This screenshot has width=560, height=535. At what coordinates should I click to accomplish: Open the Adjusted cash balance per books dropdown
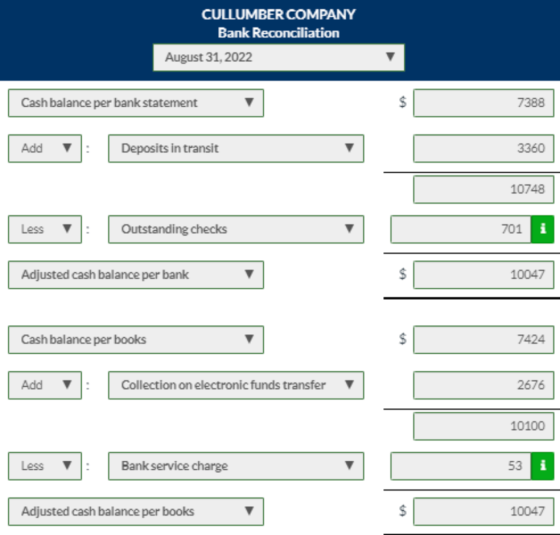(x=136, y=512)
